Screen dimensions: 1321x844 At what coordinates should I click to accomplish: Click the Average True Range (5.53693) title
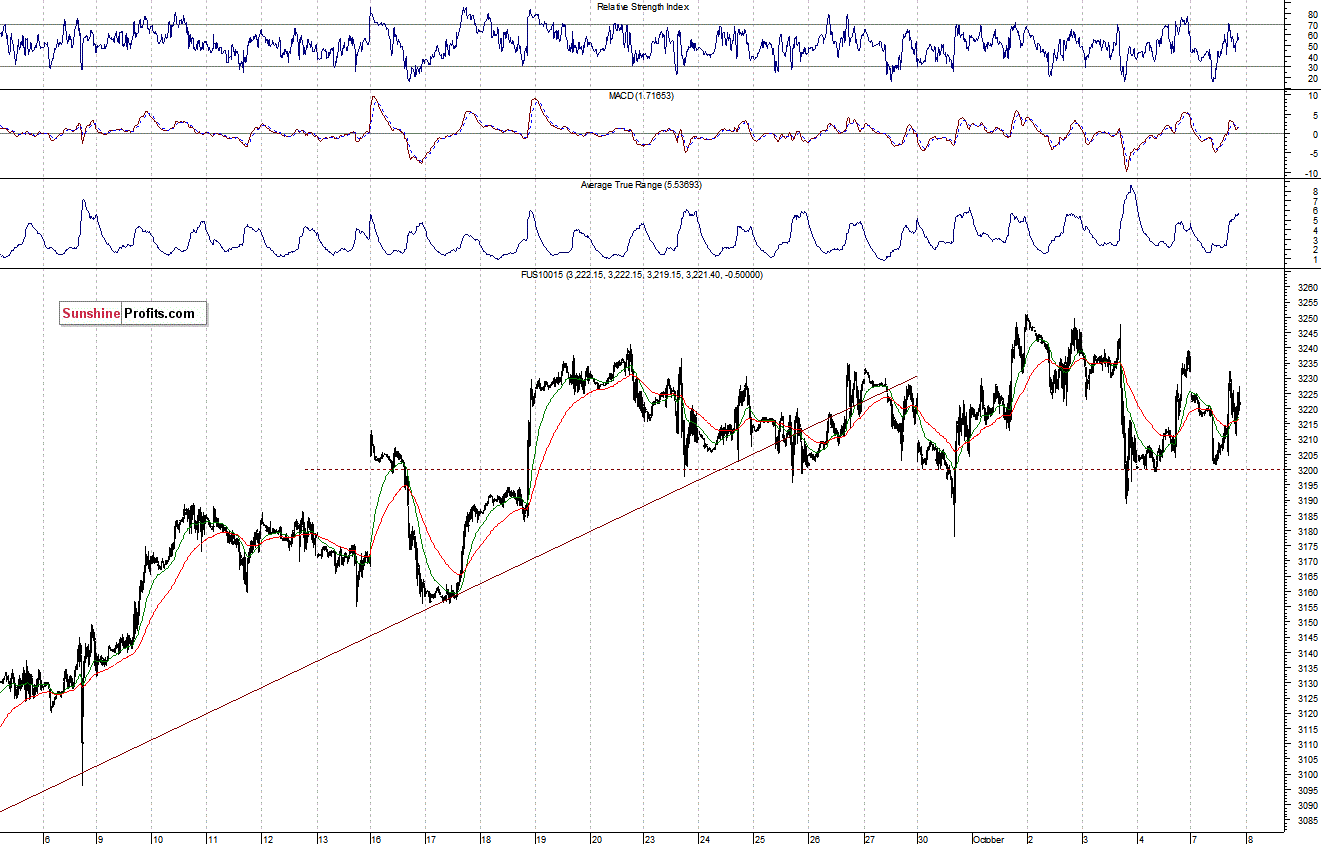pos(643,185)
